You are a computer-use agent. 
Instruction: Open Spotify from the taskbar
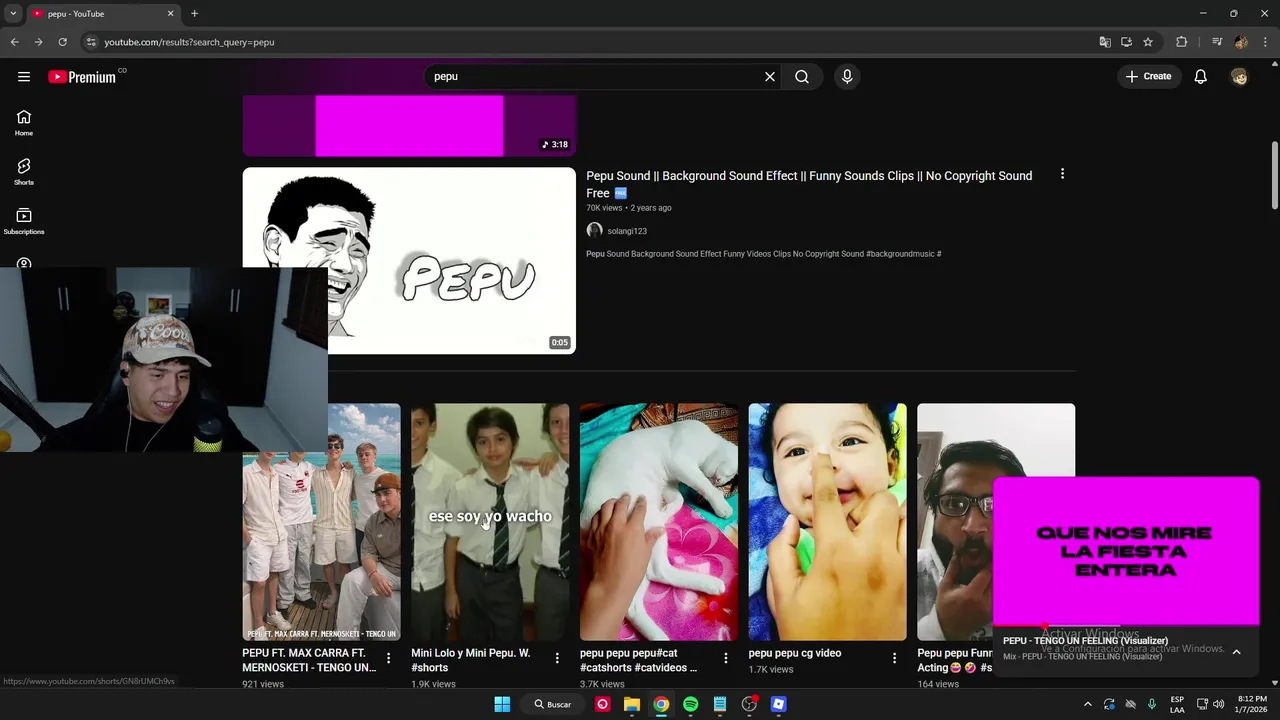[x=690, y=704]
